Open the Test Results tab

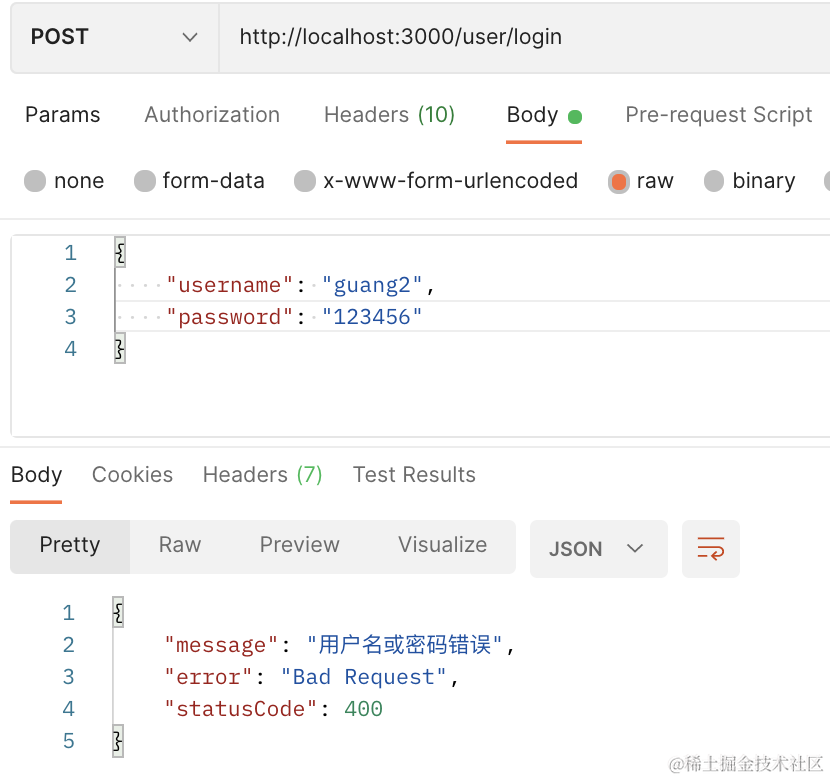click(x=414, y=475)
